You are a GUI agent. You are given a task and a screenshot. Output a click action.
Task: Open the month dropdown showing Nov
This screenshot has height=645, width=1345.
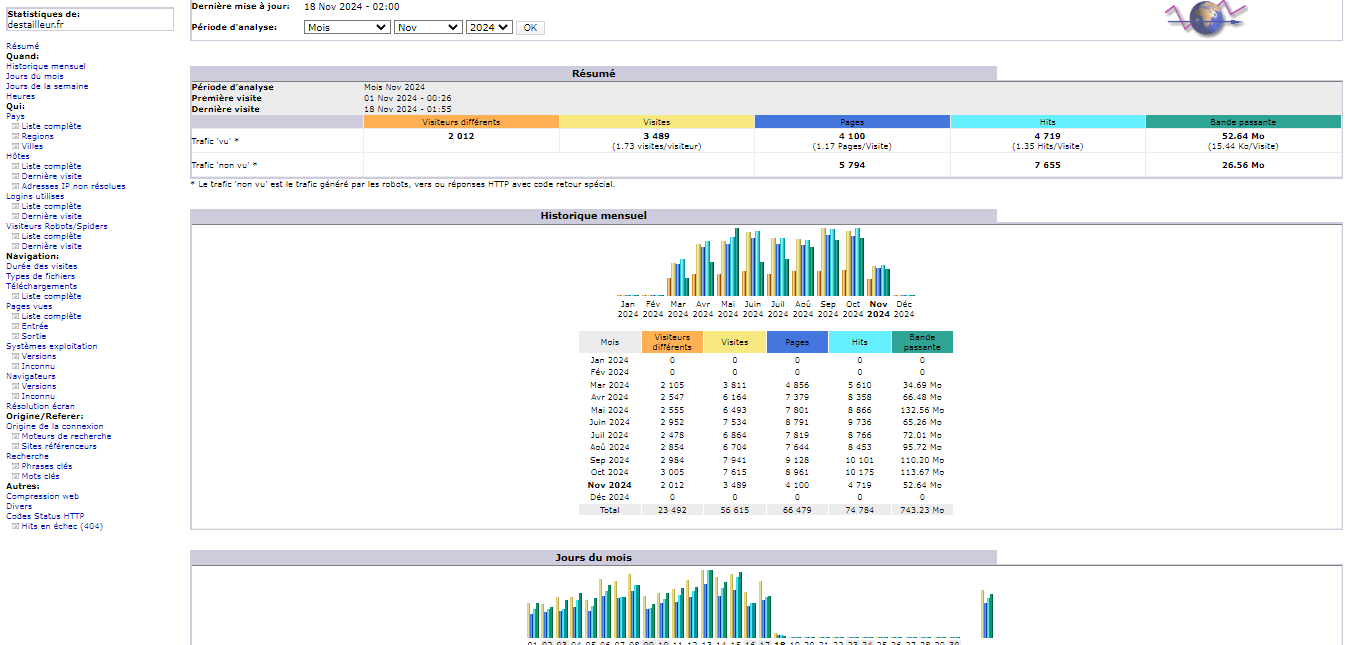(x=428, y=27)
